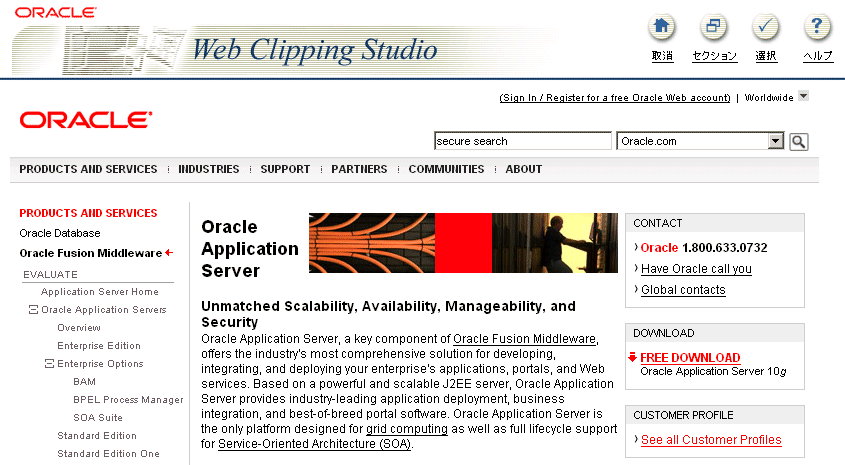Click the Oracle Fusion Middleware body link

pos(524,339)
